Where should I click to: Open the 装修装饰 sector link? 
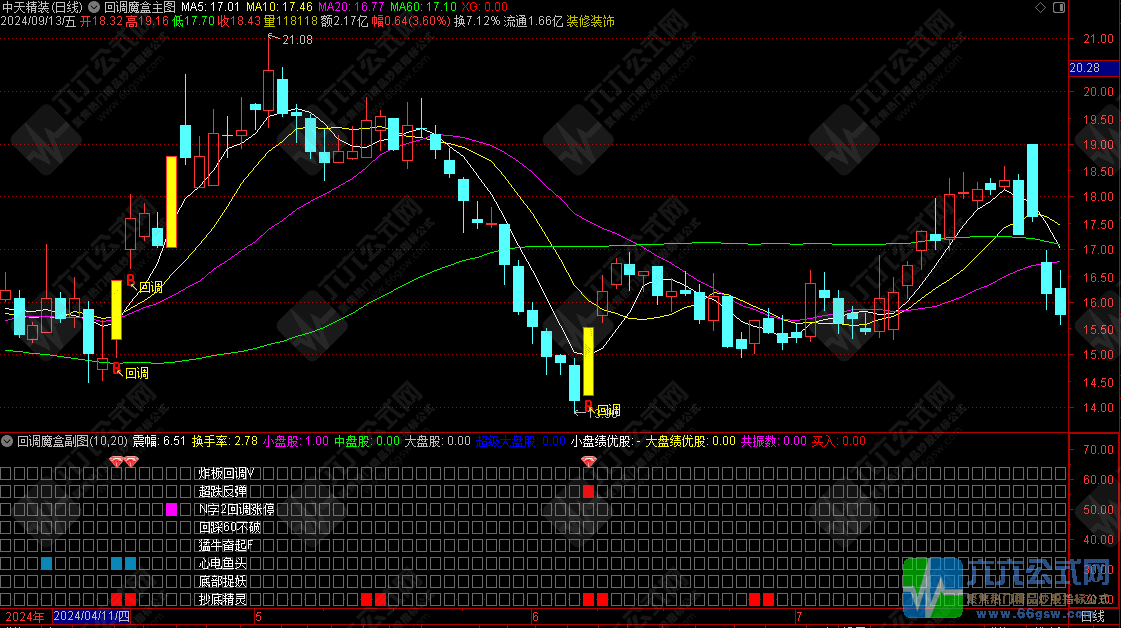(590, 21)
